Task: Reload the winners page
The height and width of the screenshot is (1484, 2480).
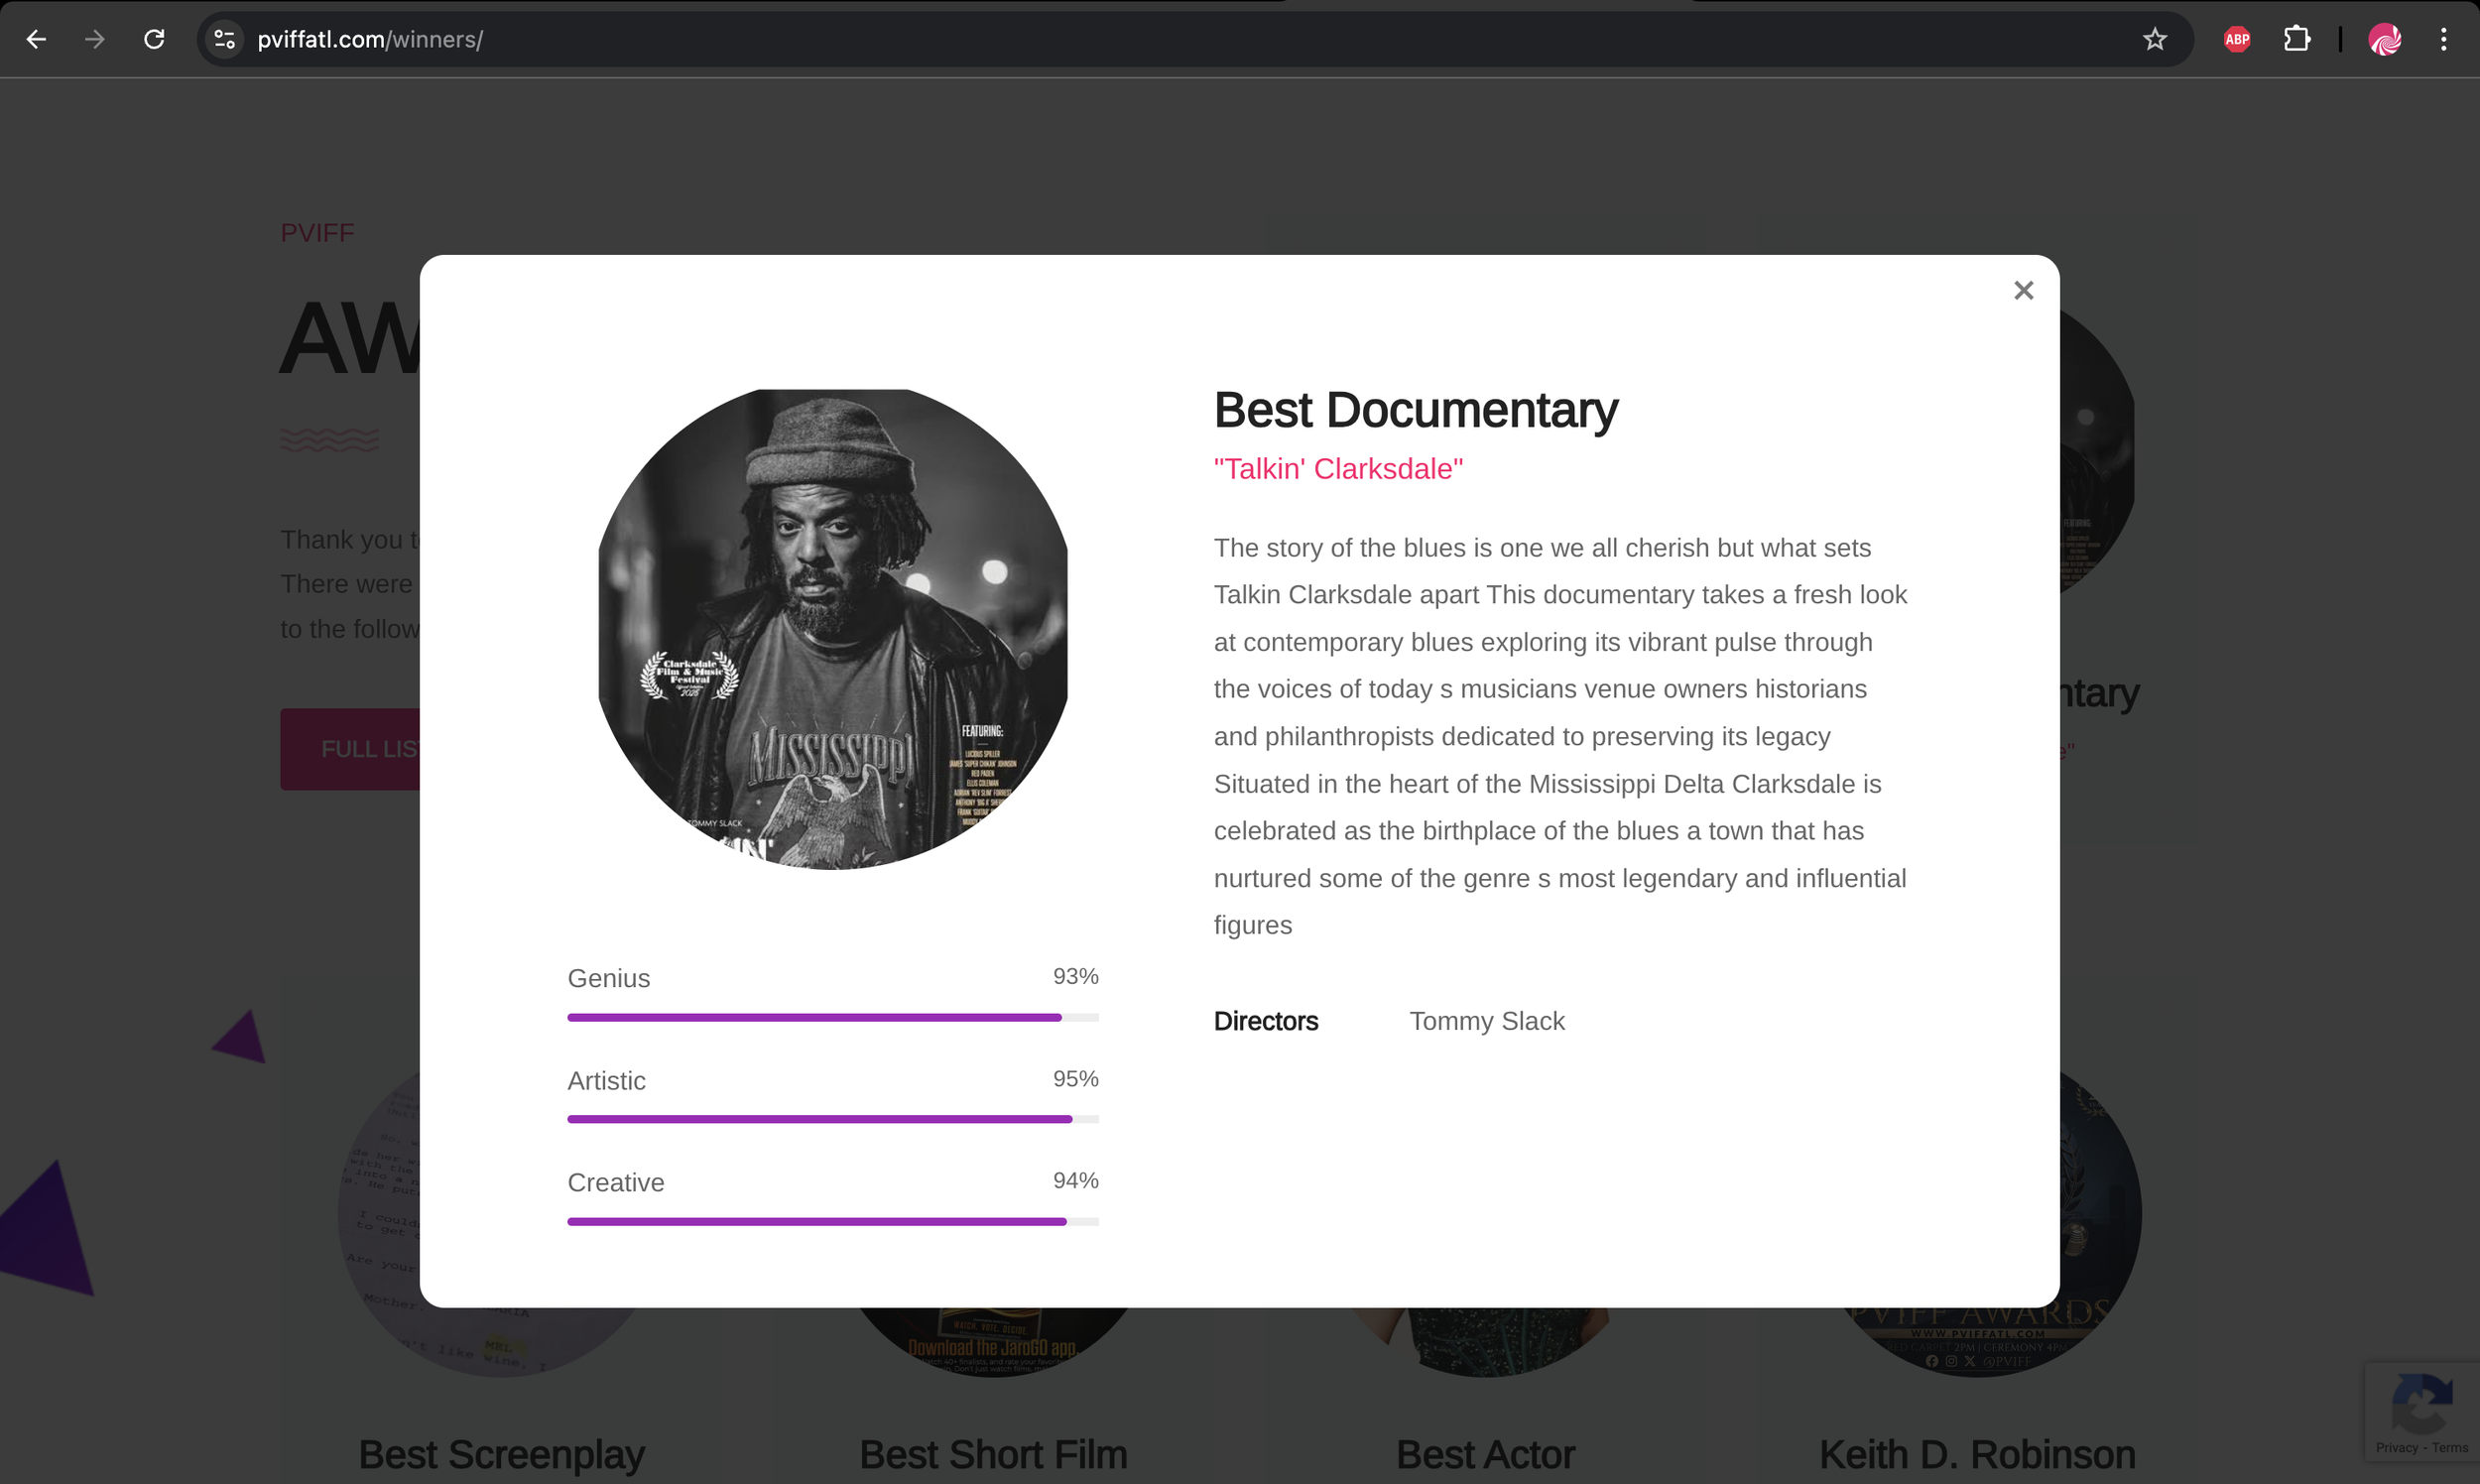Action: [154, 39]
